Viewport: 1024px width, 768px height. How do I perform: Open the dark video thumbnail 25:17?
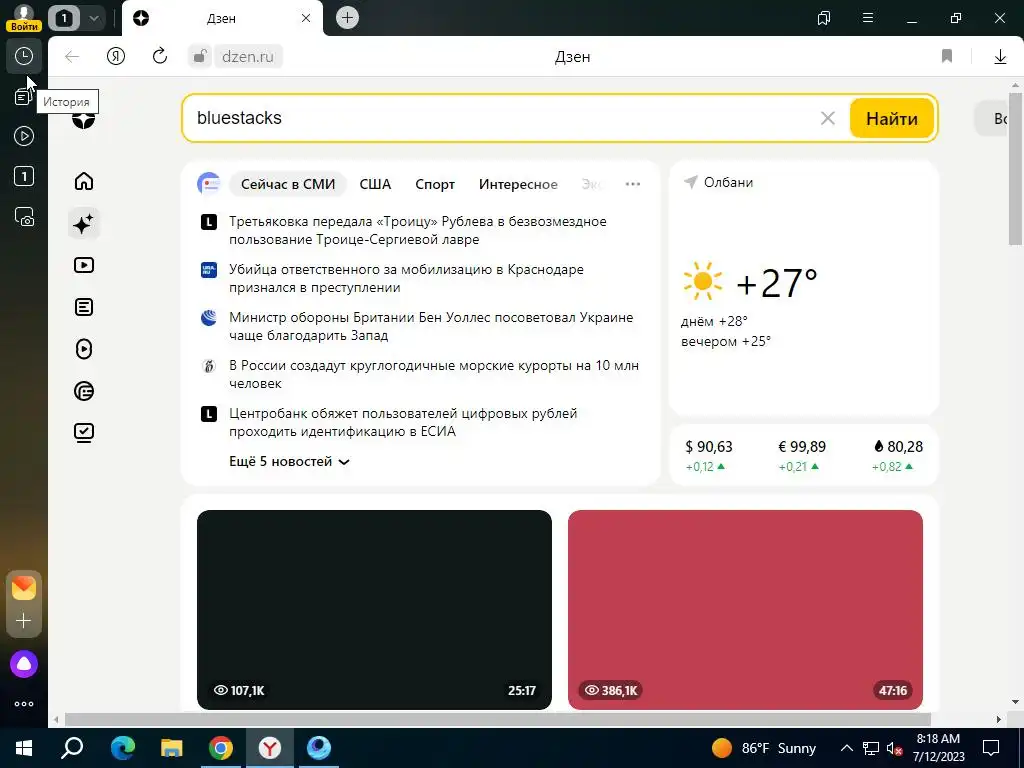coord(374,609)
